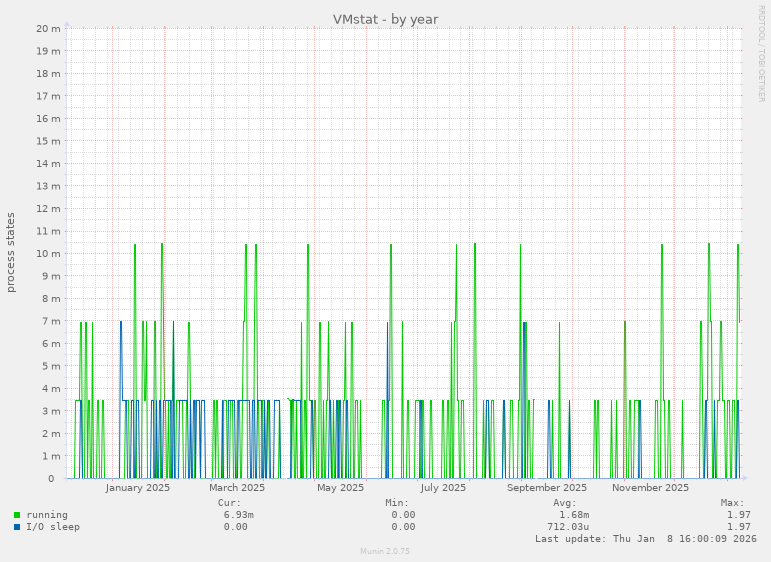Click the Max: column header
The width and height of the screenshot is (771, 562).
tap(732, 503)
